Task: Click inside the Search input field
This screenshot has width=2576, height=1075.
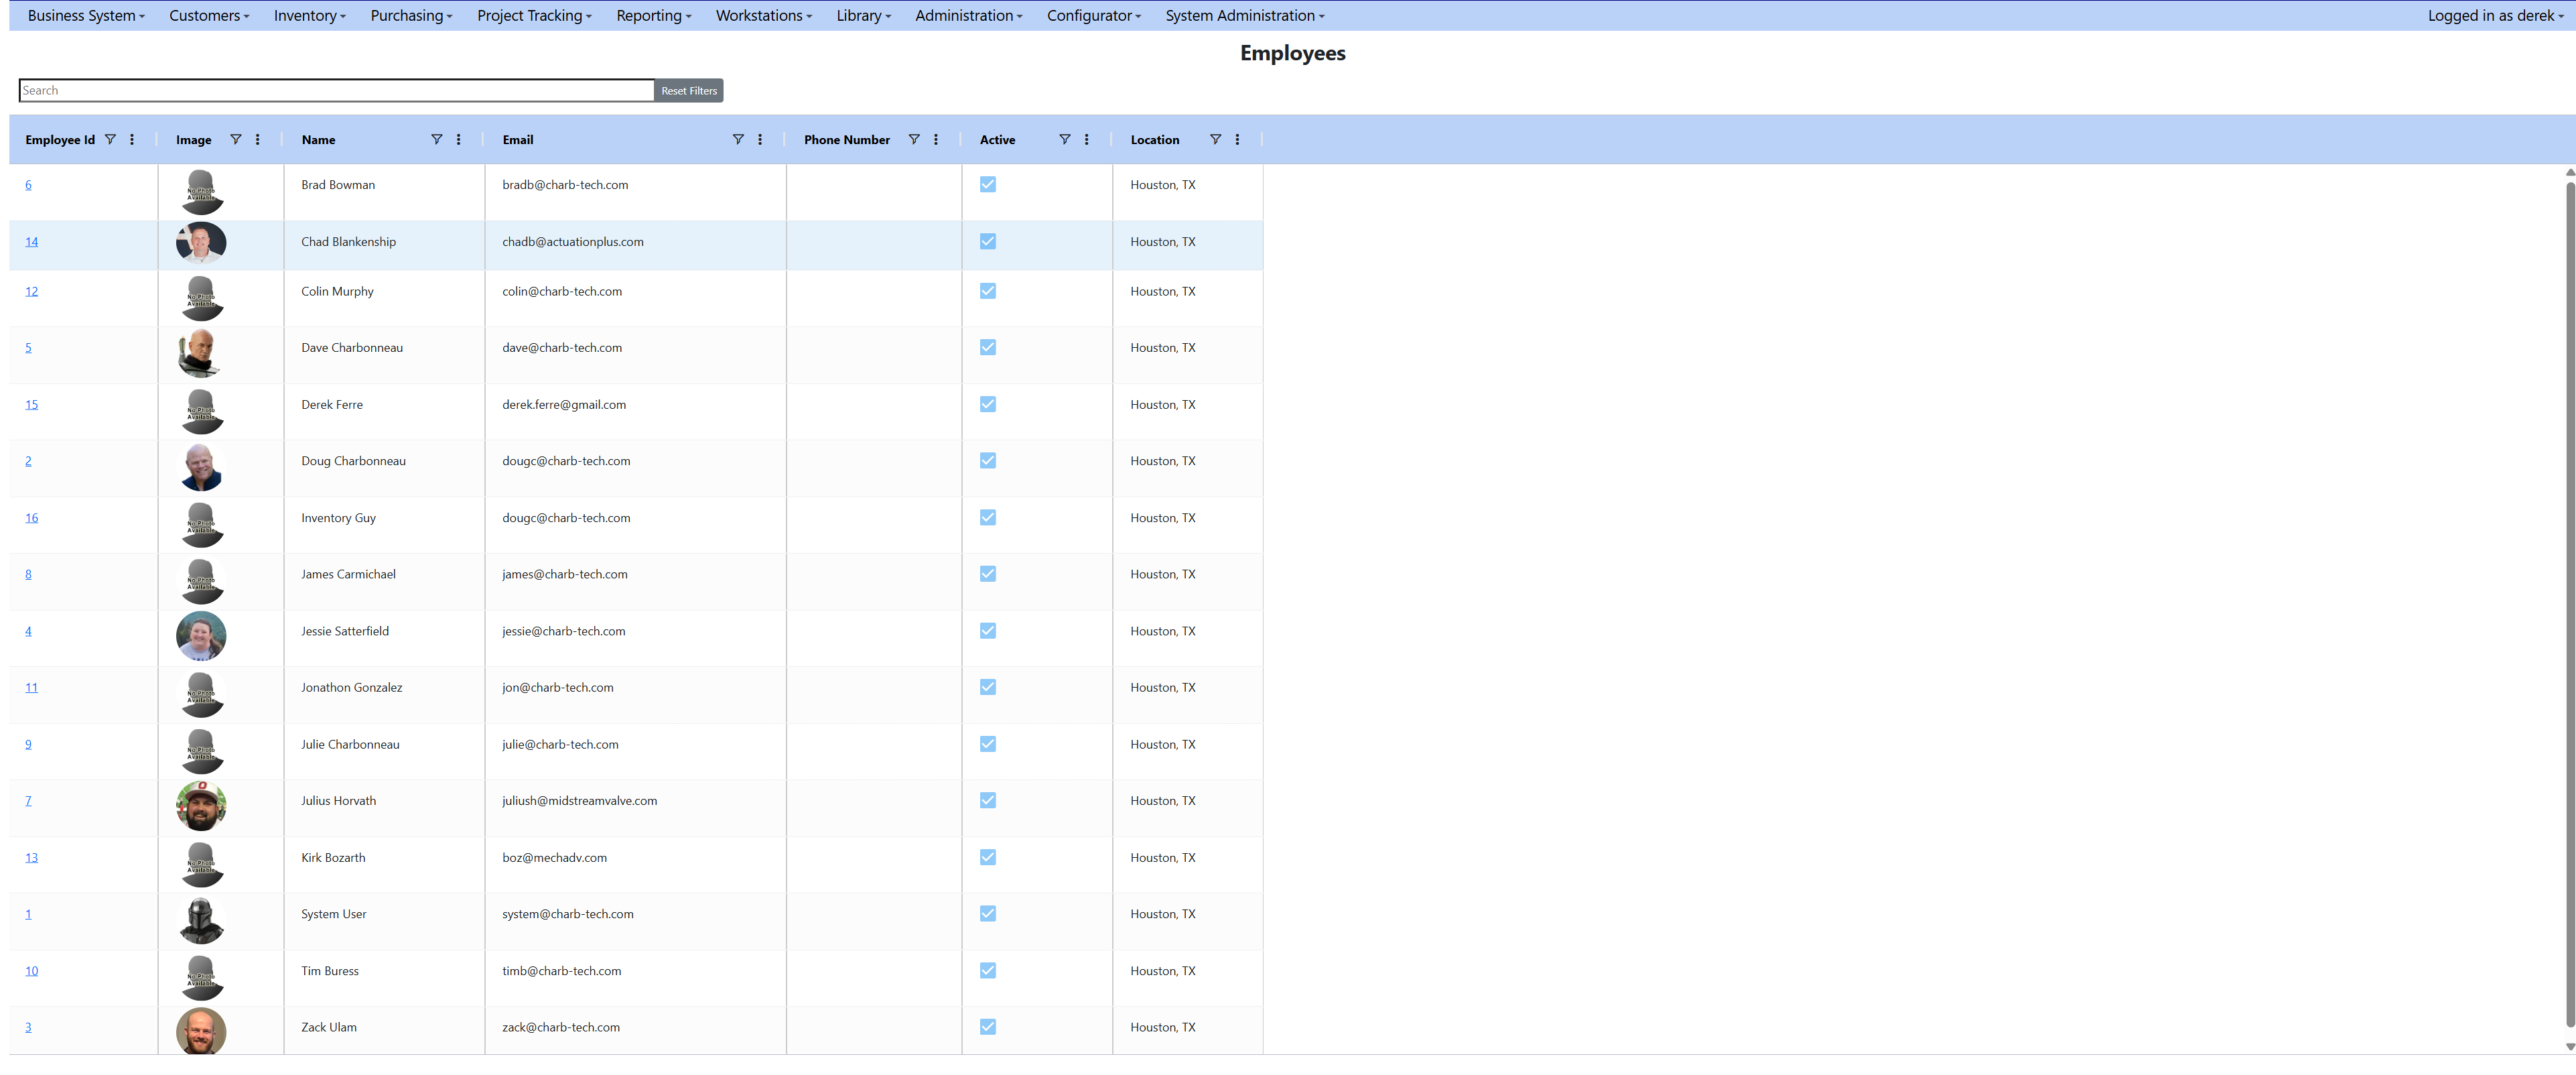Action: pyautogui.click(x=335, y=90)
